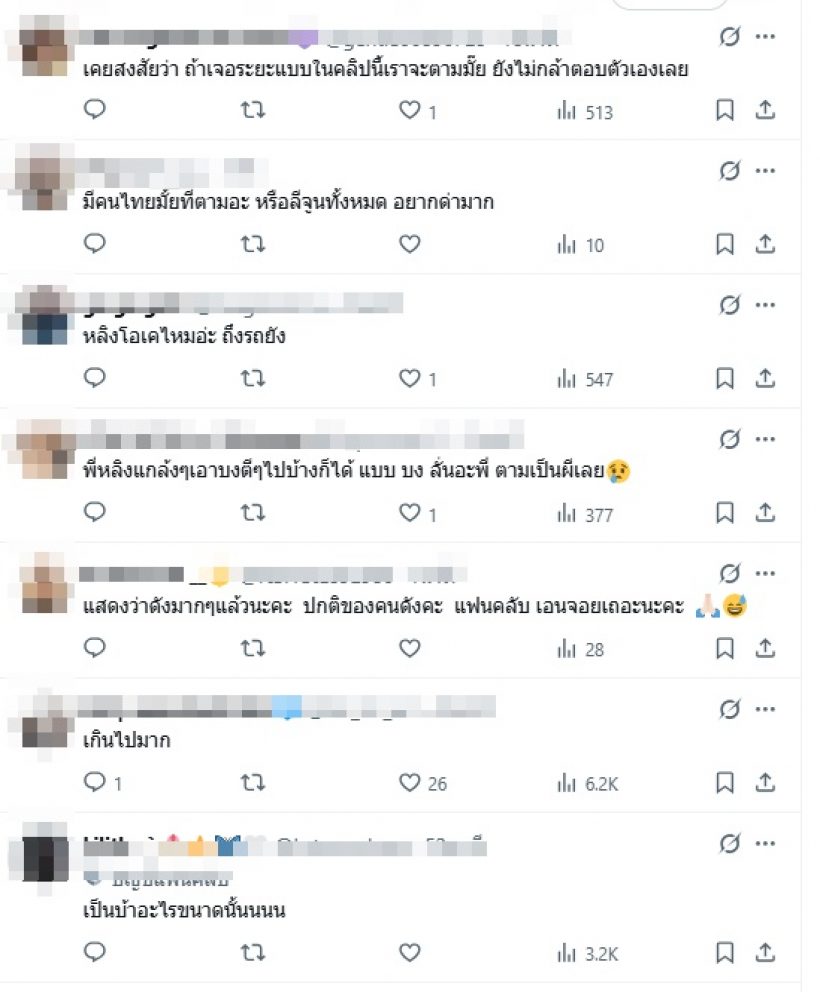Open more options on first comment
Screen dimensions: 820x992
click(766, 37)
